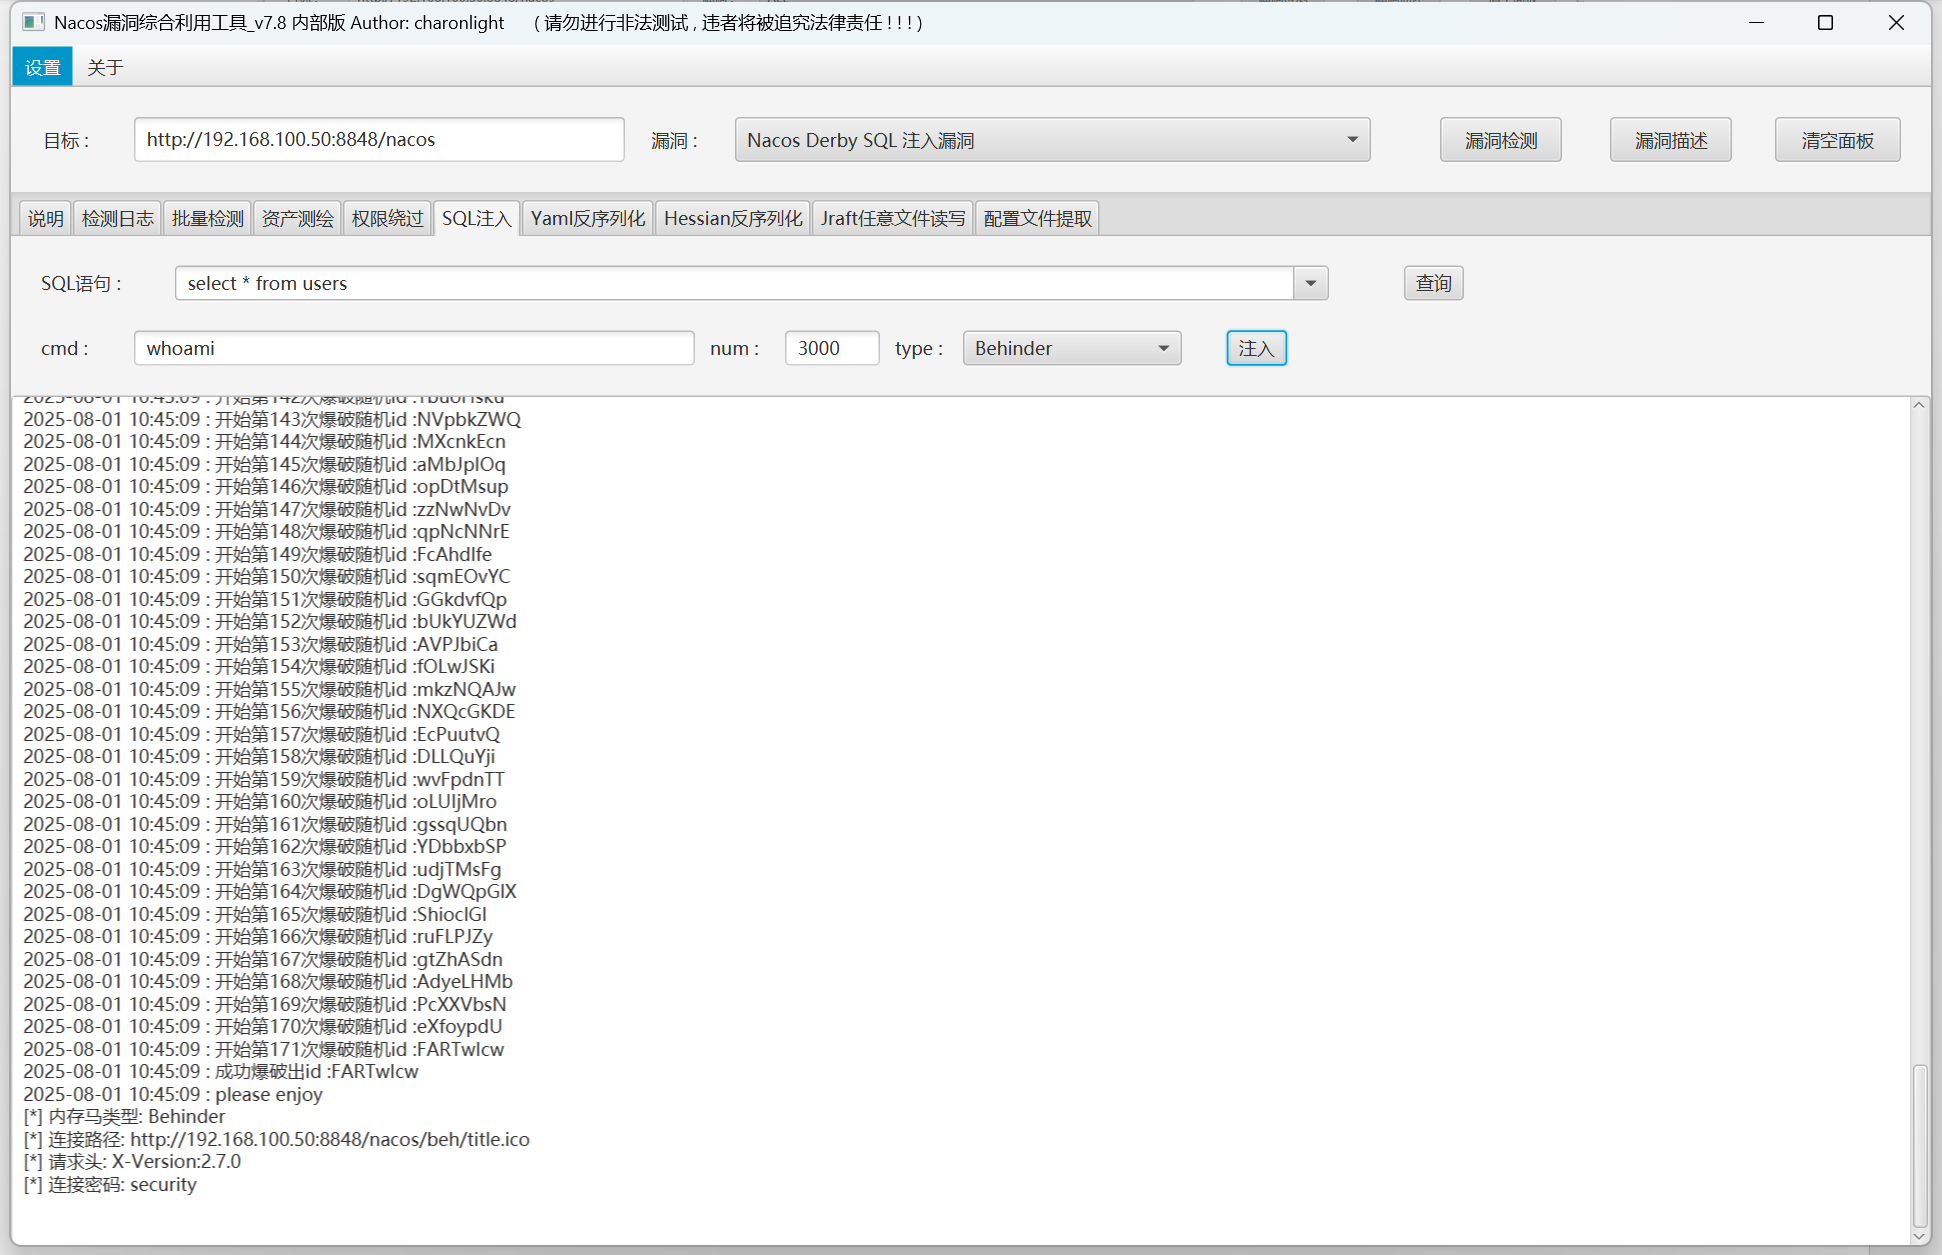Screen dimensions: 1942x1255
Task: Switch to the Hessian反序列化 tab
Action: (733, 218)
